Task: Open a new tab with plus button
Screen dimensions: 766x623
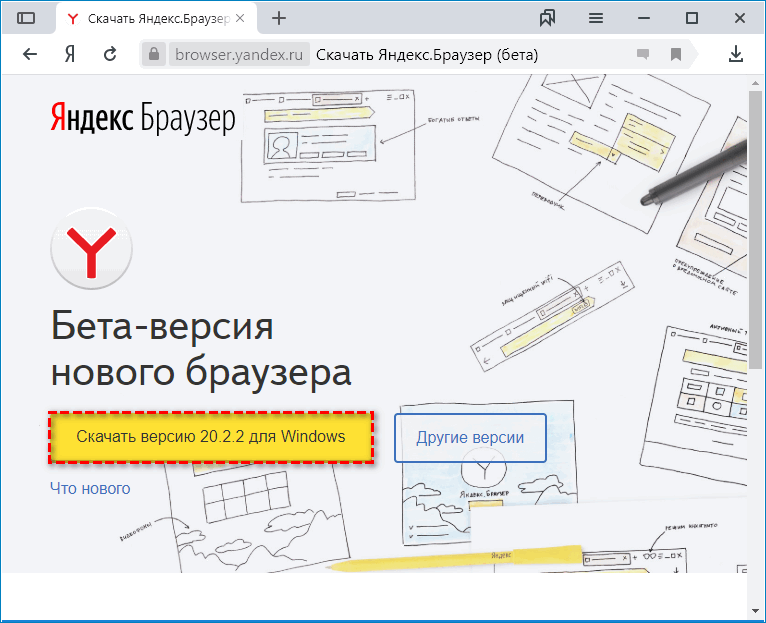Action: [x=279, y=19]
